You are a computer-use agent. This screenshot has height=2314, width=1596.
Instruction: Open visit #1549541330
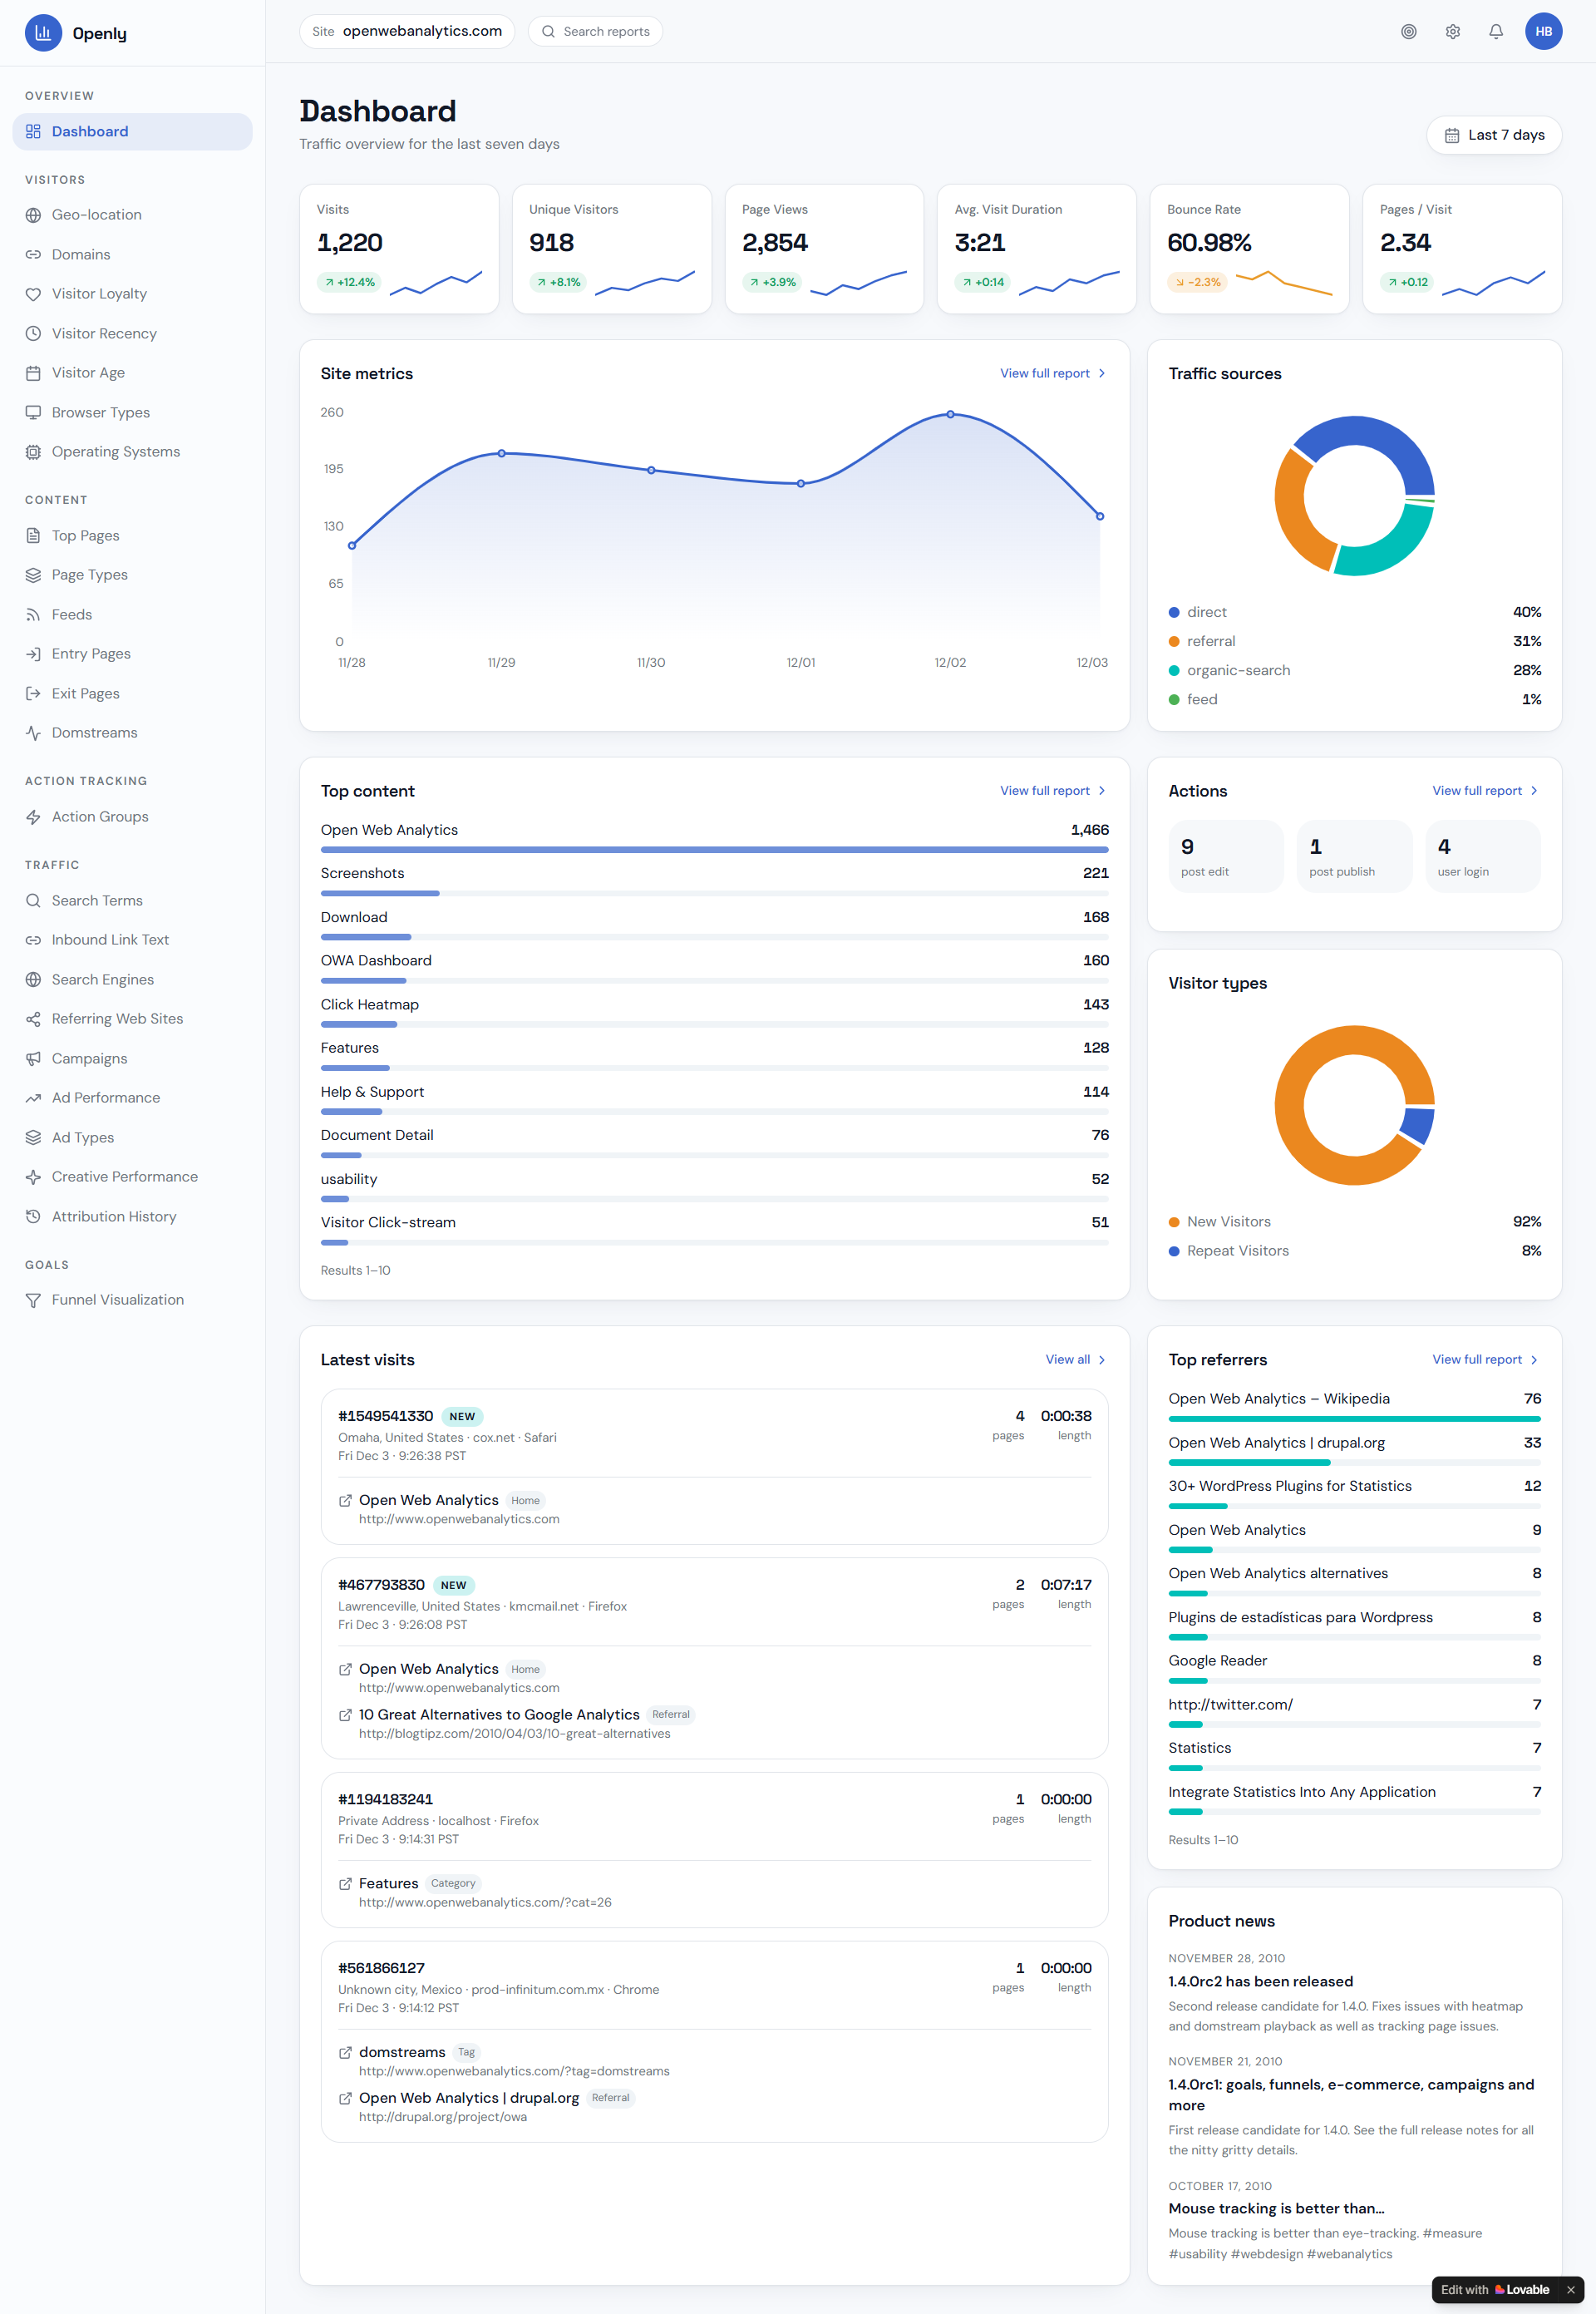pos(385,1417)
